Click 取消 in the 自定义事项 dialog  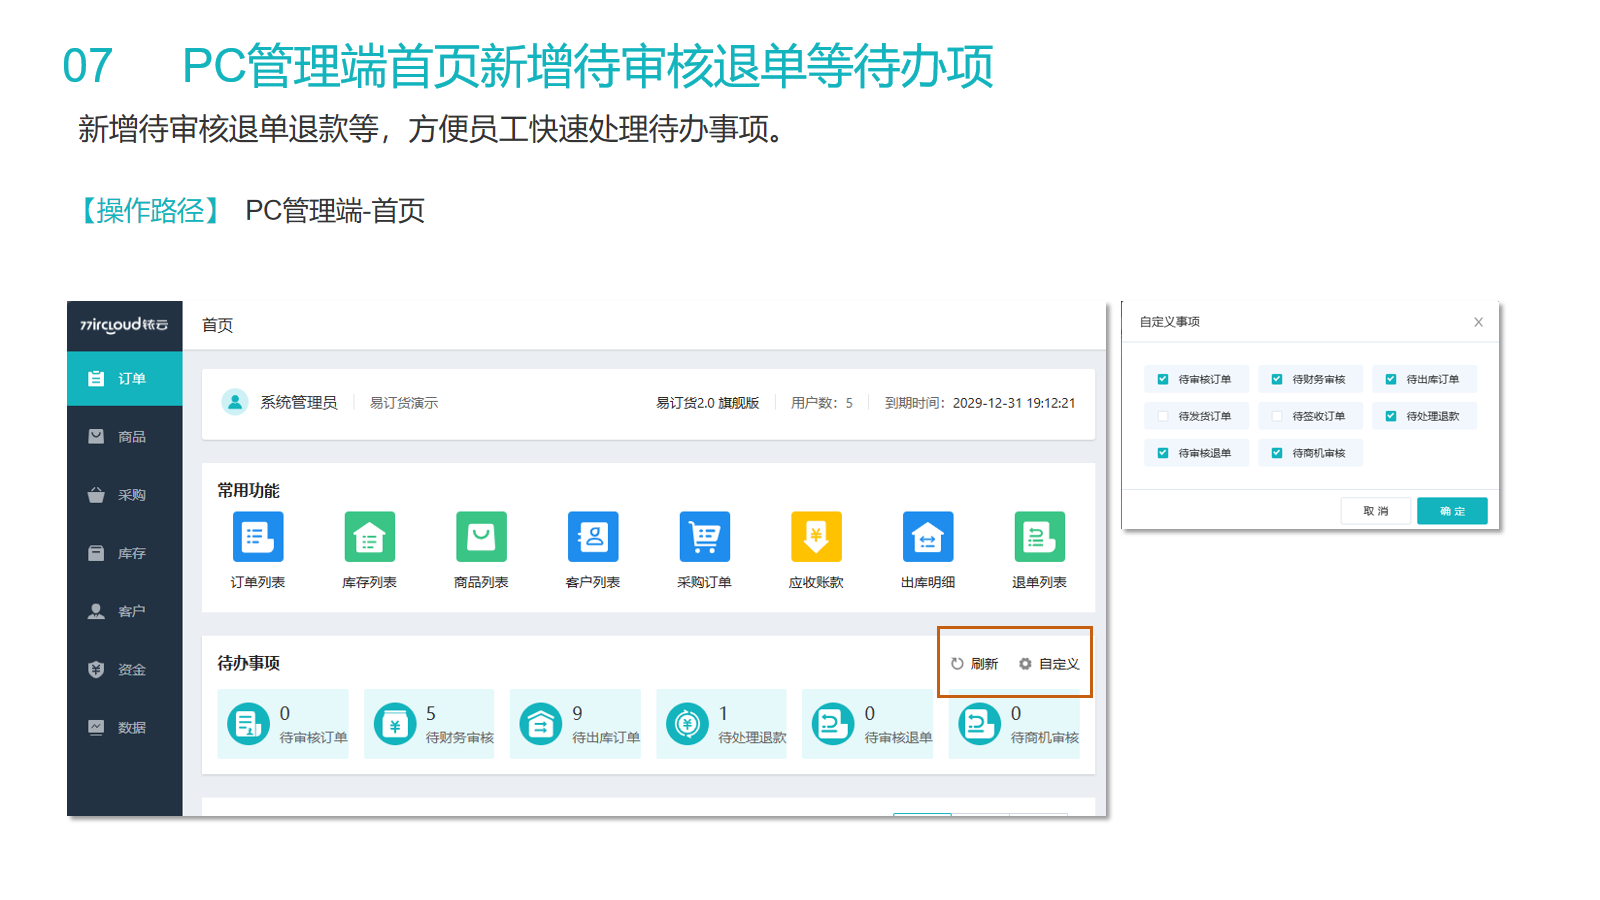pyautogui.click(x=1376, y=511)
